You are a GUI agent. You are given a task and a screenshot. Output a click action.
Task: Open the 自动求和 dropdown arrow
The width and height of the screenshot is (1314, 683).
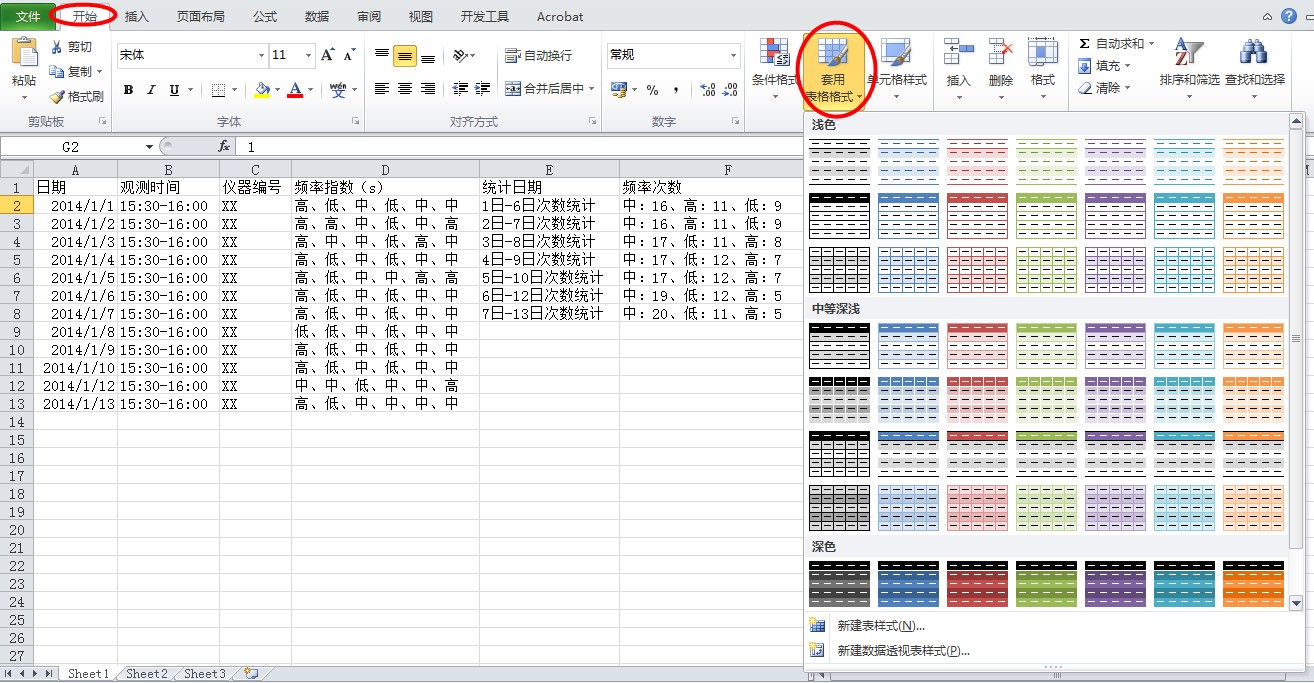tap(1151, 44)
